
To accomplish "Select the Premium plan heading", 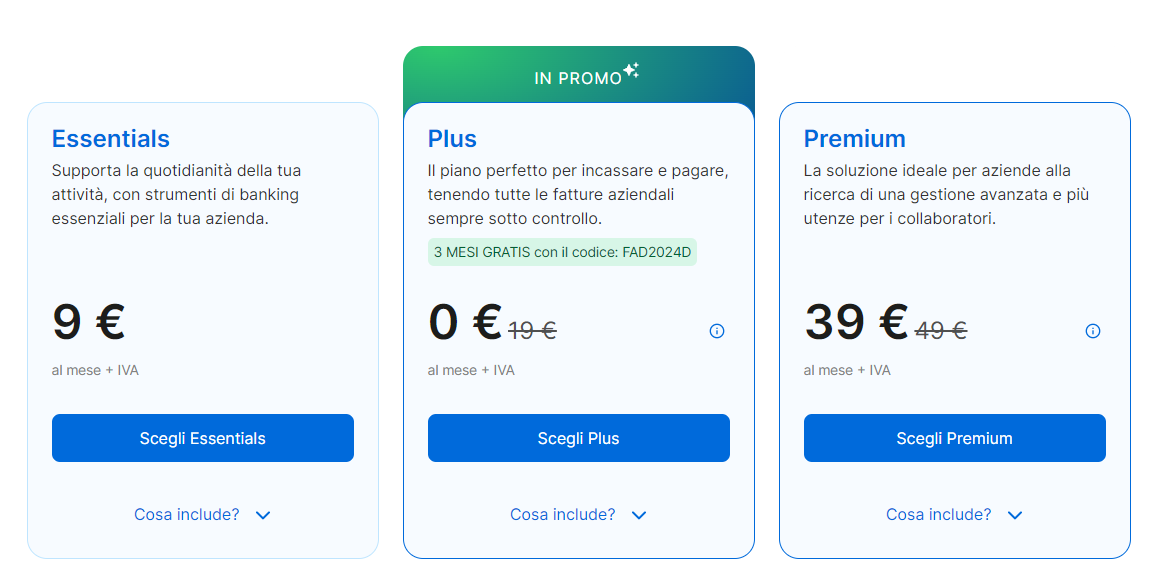I will tap(854, 139).
